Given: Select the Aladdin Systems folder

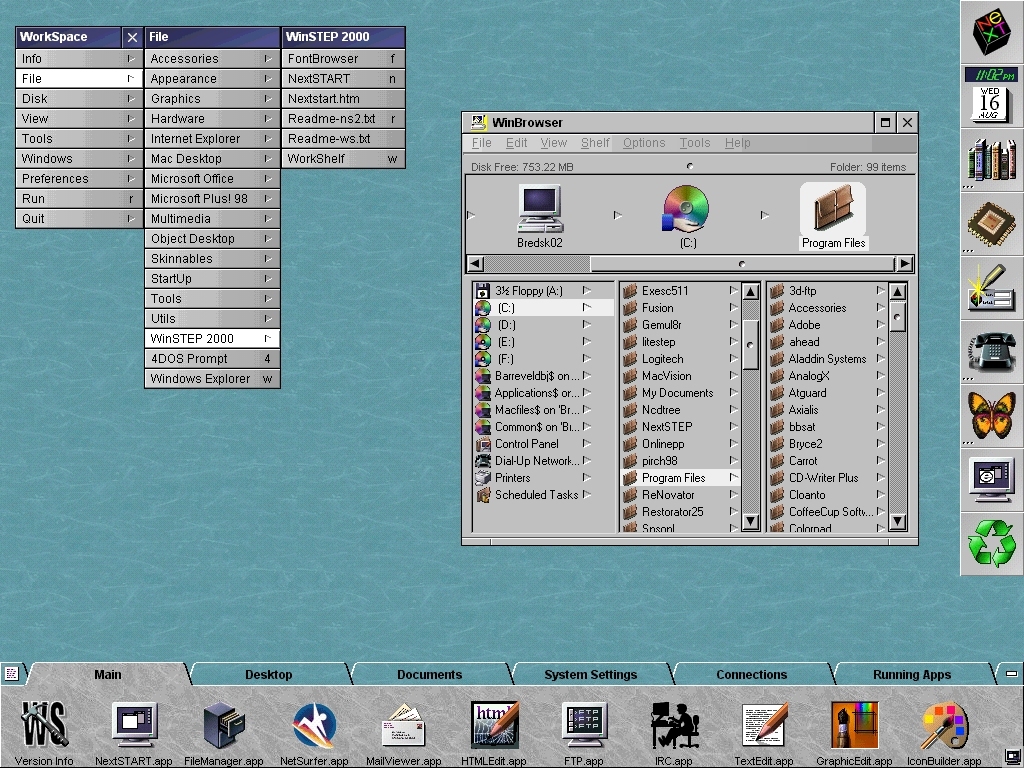Looking at the screenshot, I should click(x=827, y=359).
